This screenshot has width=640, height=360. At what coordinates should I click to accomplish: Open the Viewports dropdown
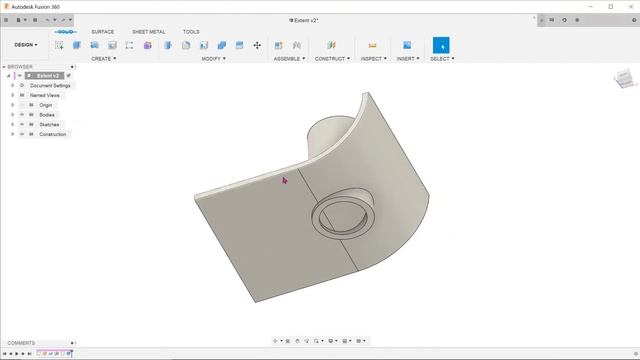(x=360, y=341)
